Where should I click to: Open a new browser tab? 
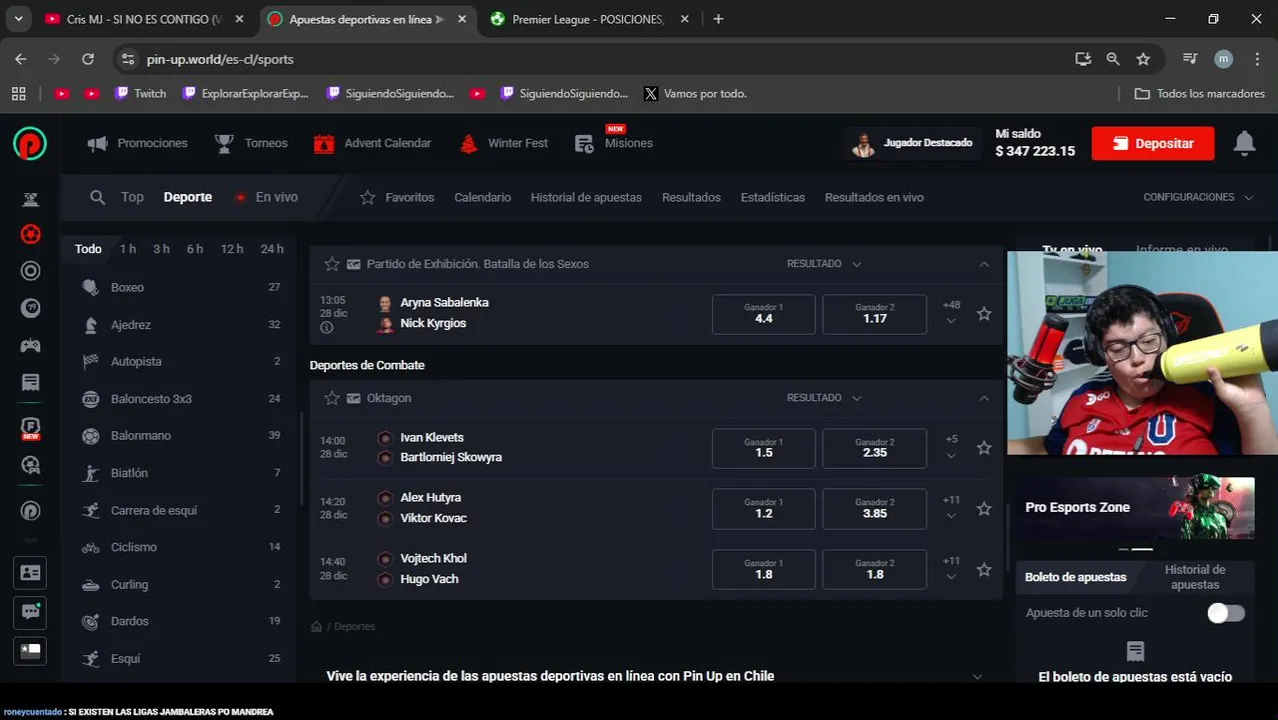(x=717, y=19)
